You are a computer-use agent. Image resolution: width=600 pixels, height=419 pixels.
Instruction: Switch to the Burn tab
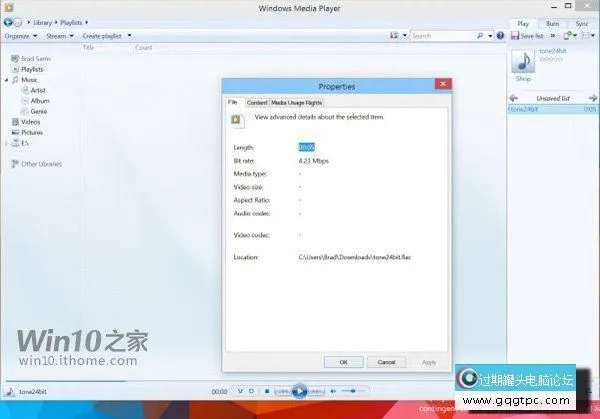552,22
